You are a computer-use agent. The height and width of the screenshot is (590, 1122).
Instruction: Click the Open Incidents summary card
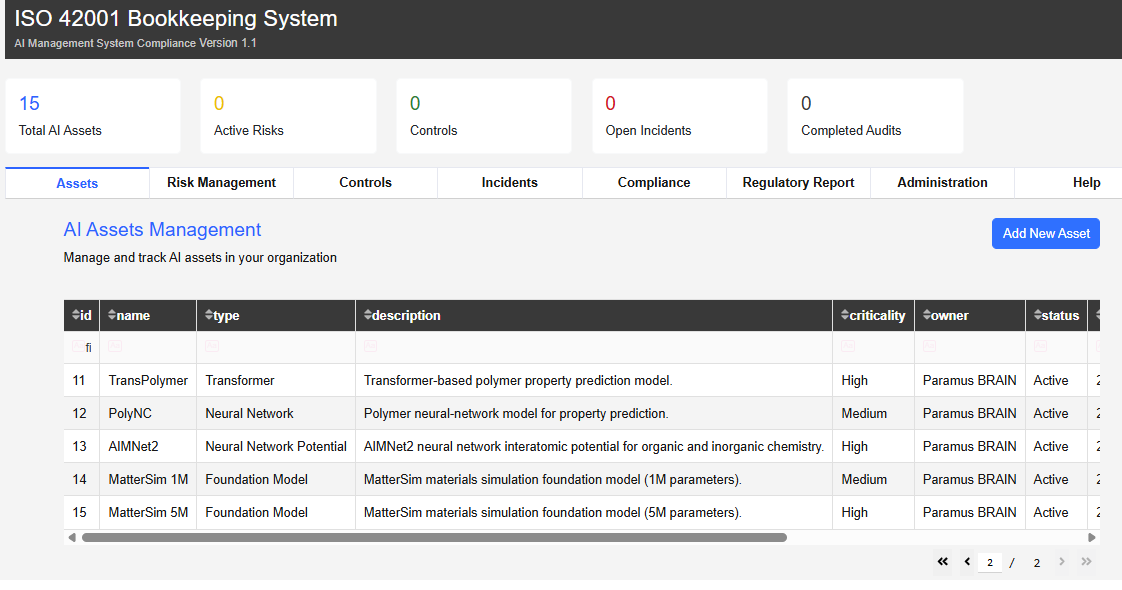click(x=680, y=116)
